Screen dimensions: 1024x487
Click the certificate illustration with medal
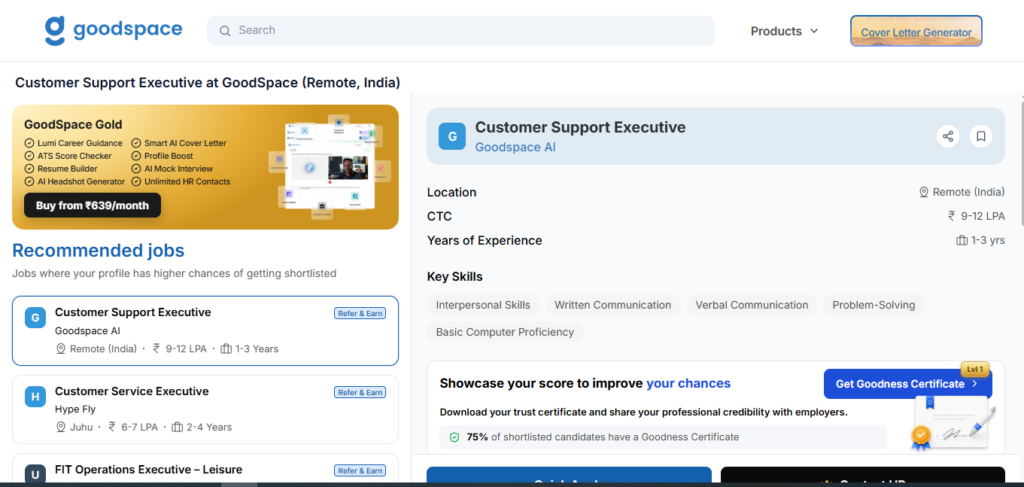[x=954, y=424]
